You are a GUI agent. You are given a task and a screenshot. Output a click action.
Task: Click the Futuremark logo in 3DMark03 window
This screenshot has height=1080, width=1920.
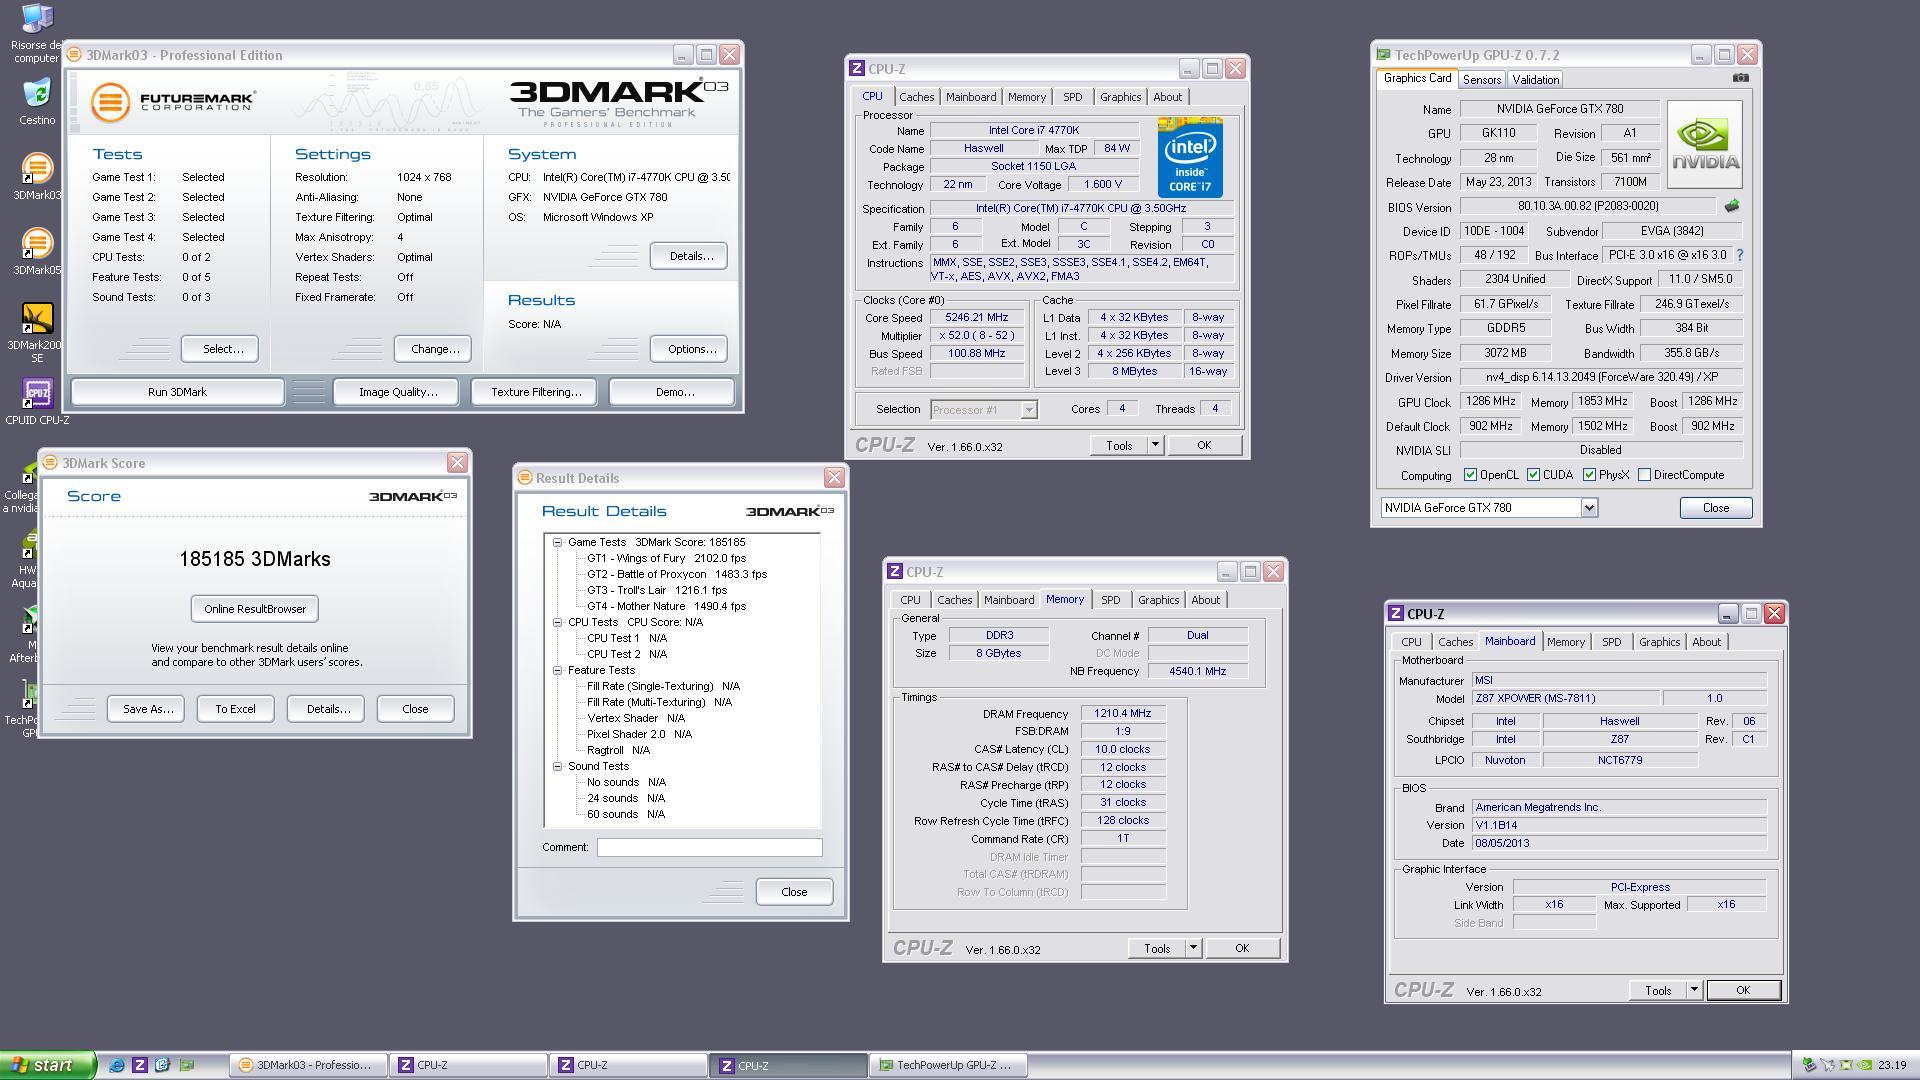click(172, 101)
